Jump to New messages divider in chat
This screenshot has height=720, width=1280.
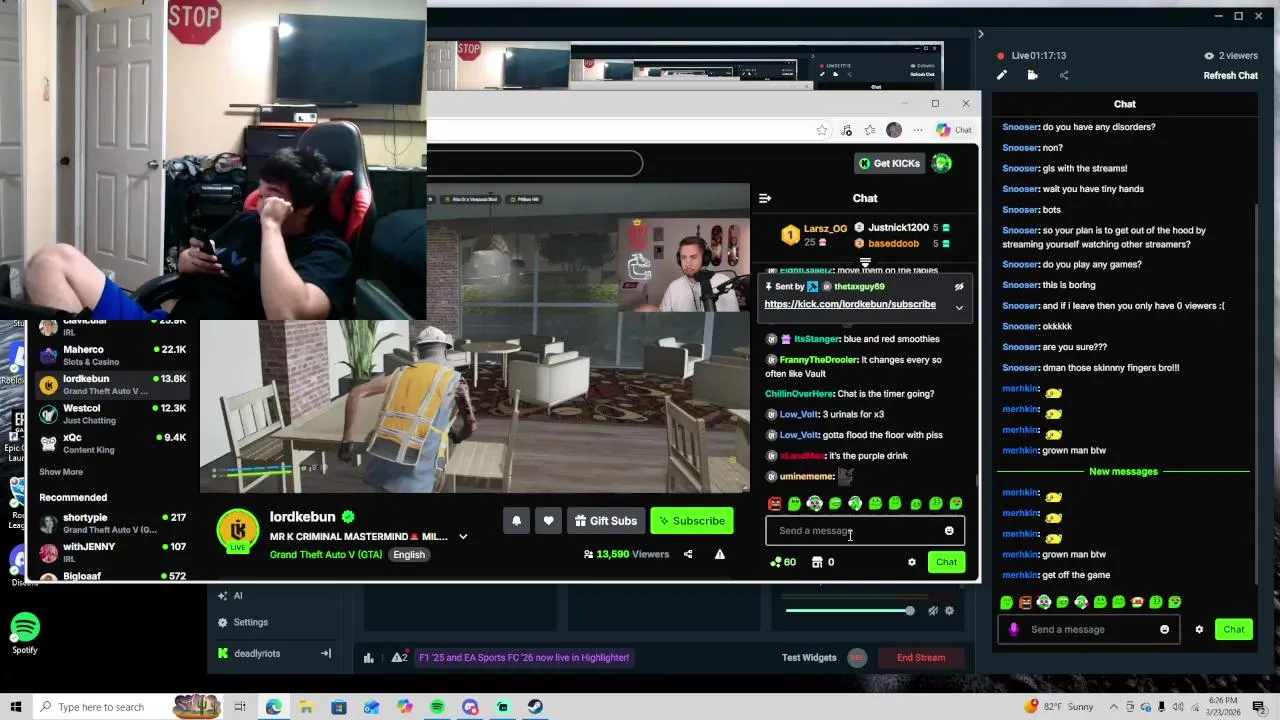(x=1123, y=472)
